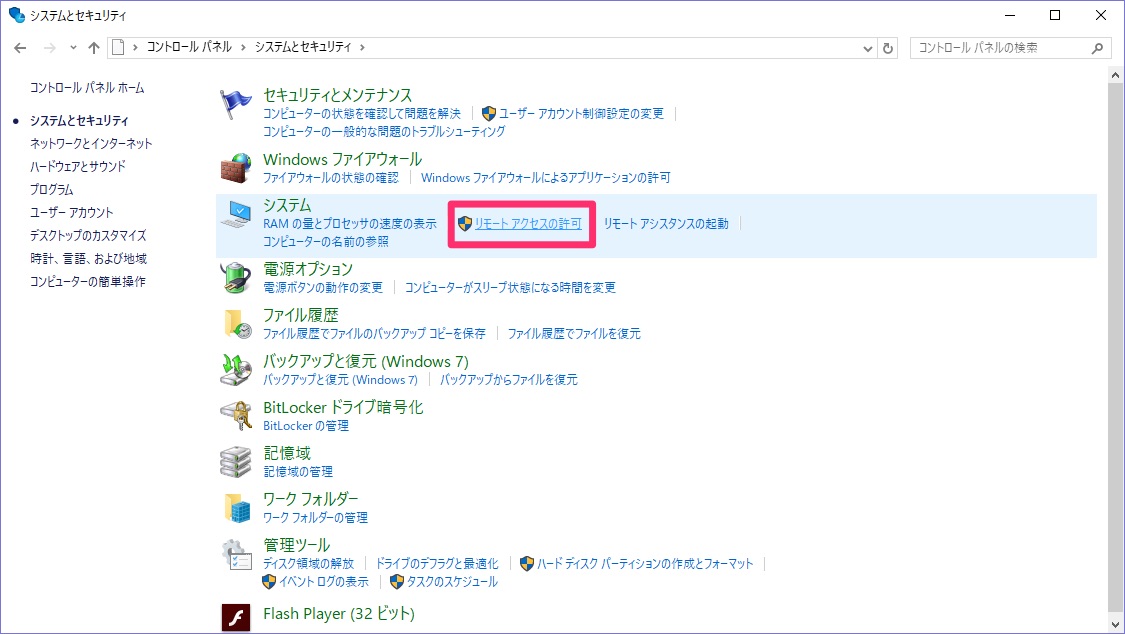Click ワーク フォルダーの管理 link
1125x634 pixels.
pyautogui.click(x=315, y=517)
